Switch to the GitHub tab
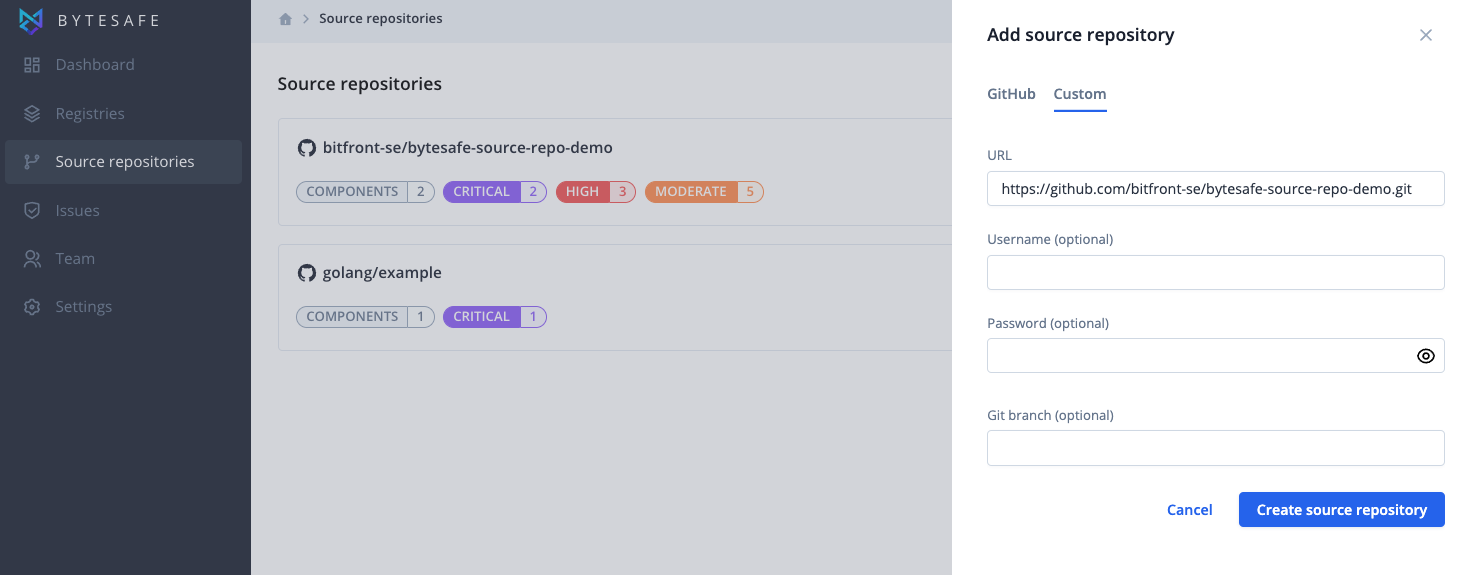 coord(1011,94)
